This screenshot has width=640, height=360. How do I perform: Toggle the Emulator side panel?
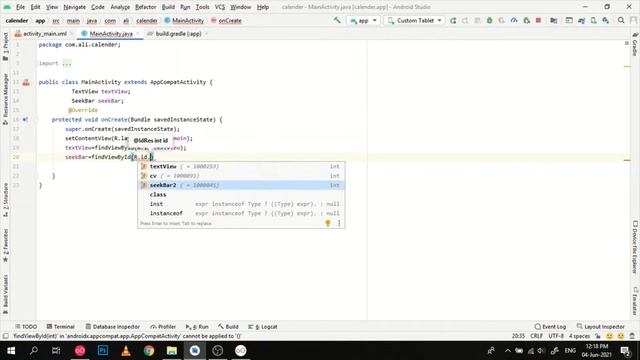[635, 301]
